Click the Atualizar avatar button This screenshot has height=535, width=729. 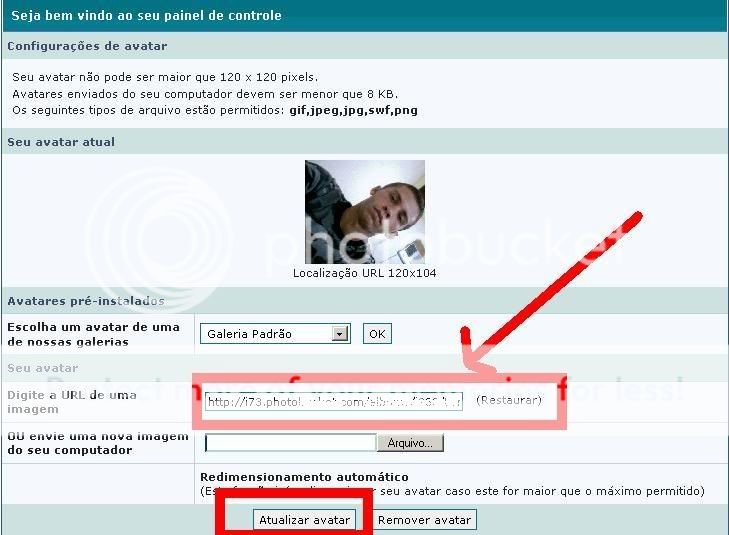pyautogui.click(x=304, y=520)
